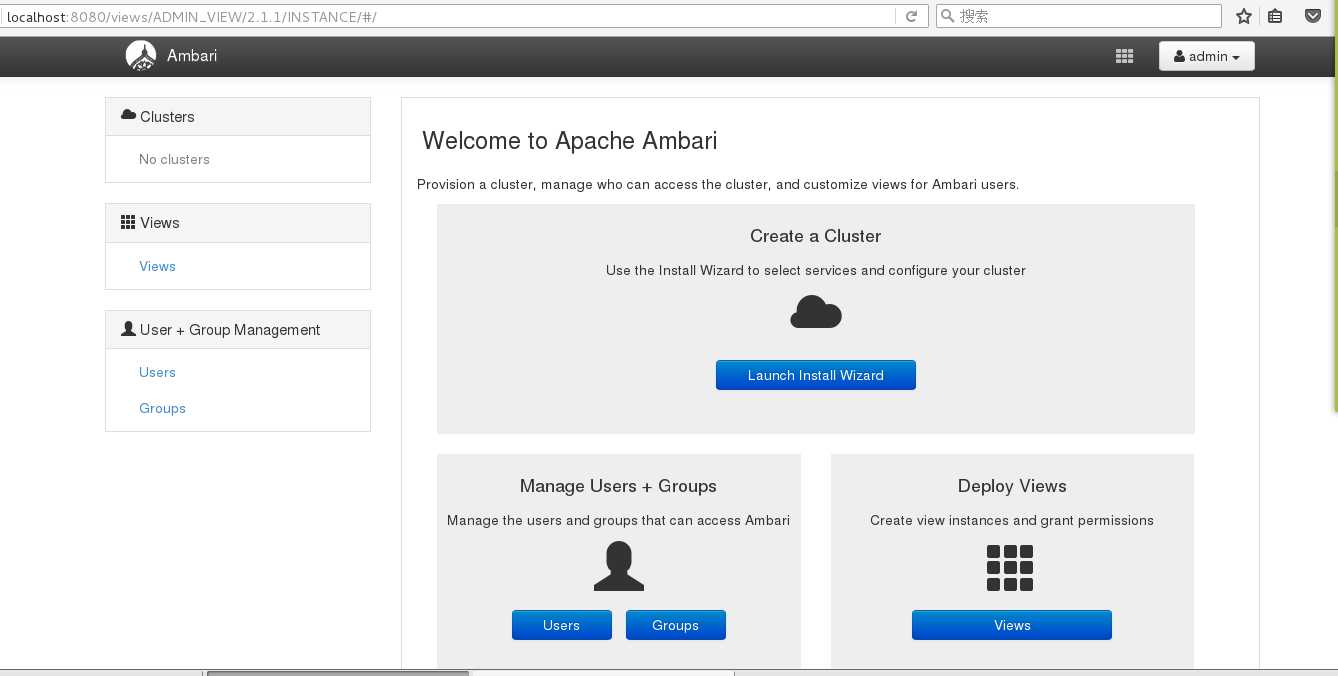Screen dimensions: 1338x676
Task: Click the Ambari logo icon
Action: [x=141, y=56]
